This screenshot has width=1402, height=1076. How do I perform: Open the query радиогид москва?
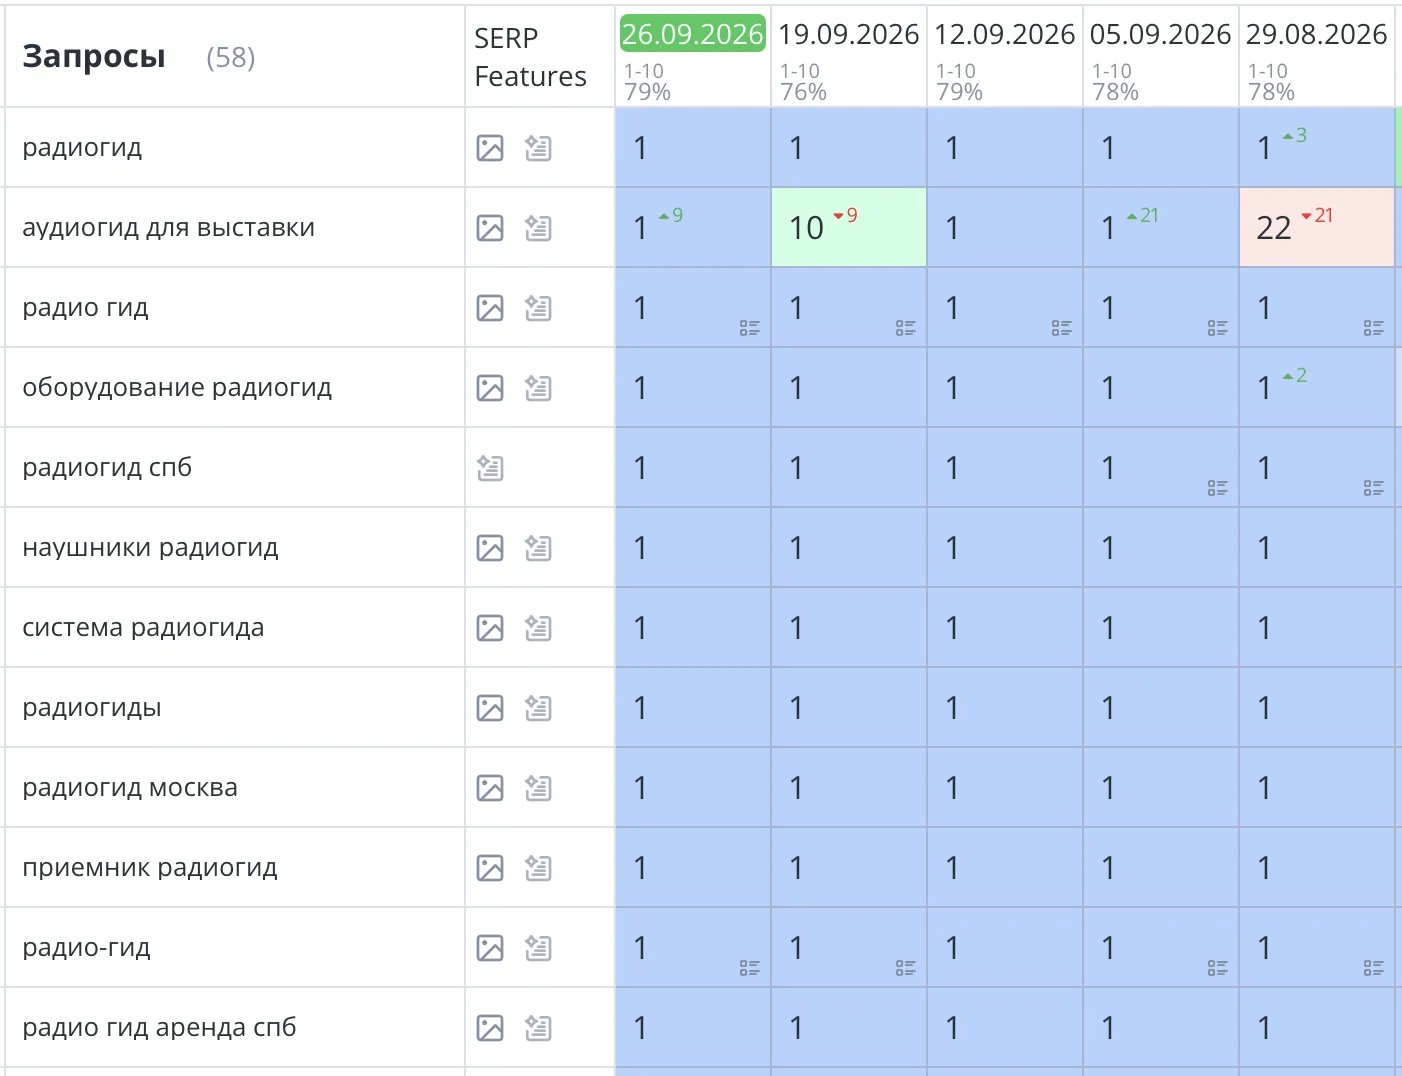click(130, 788)
